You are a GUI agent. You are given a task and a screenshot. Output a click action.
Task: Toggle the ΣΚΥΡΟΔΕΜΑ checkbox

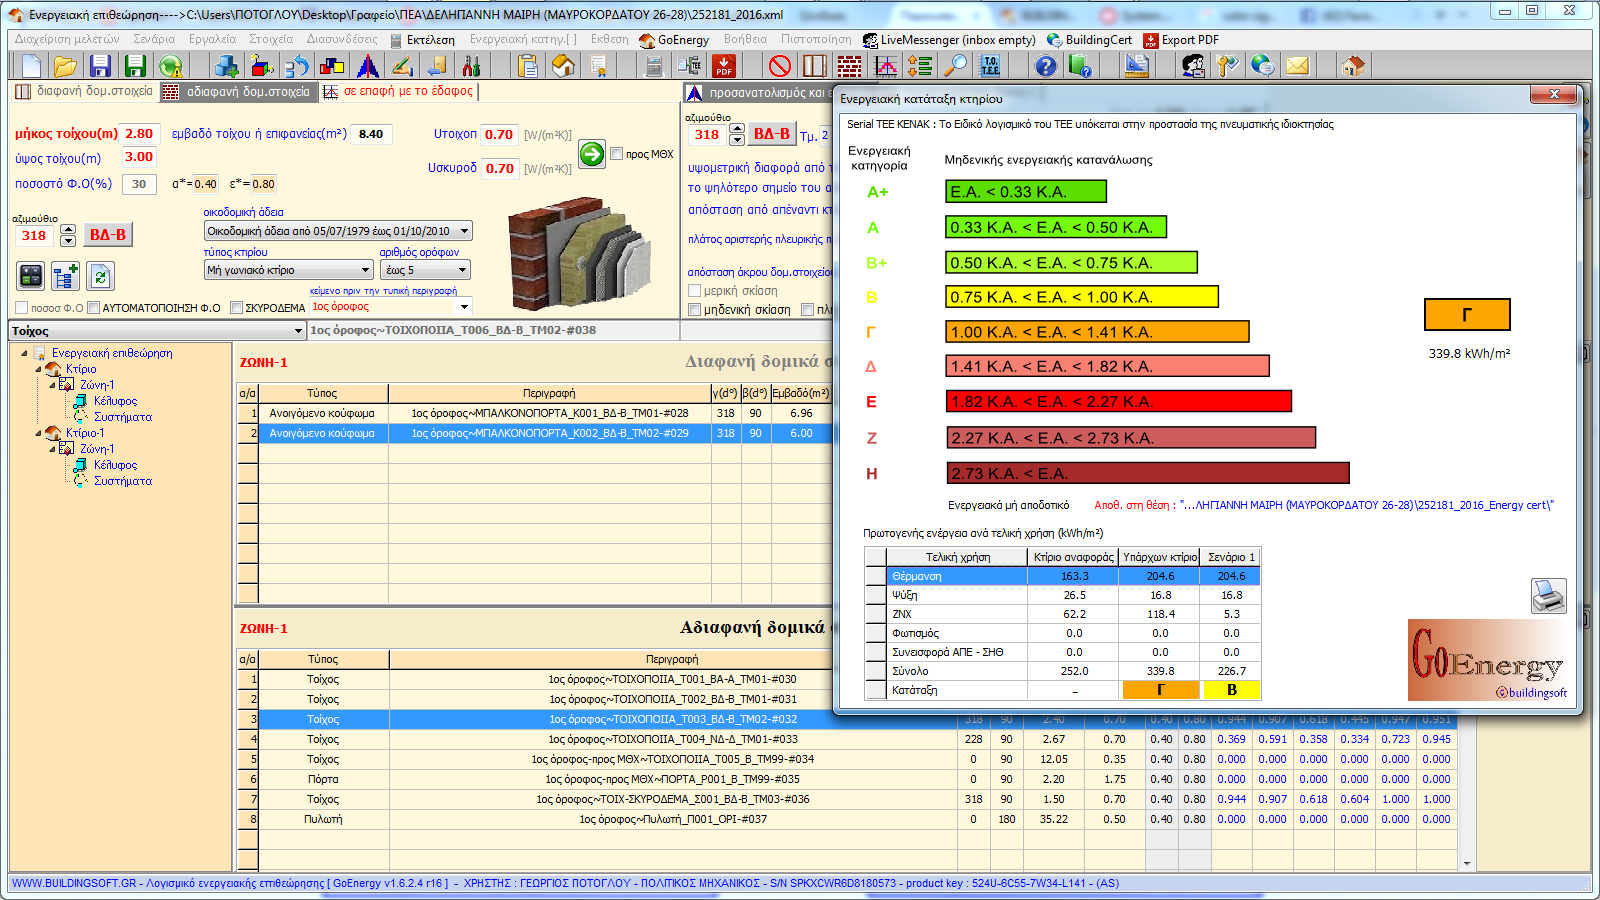237,308
